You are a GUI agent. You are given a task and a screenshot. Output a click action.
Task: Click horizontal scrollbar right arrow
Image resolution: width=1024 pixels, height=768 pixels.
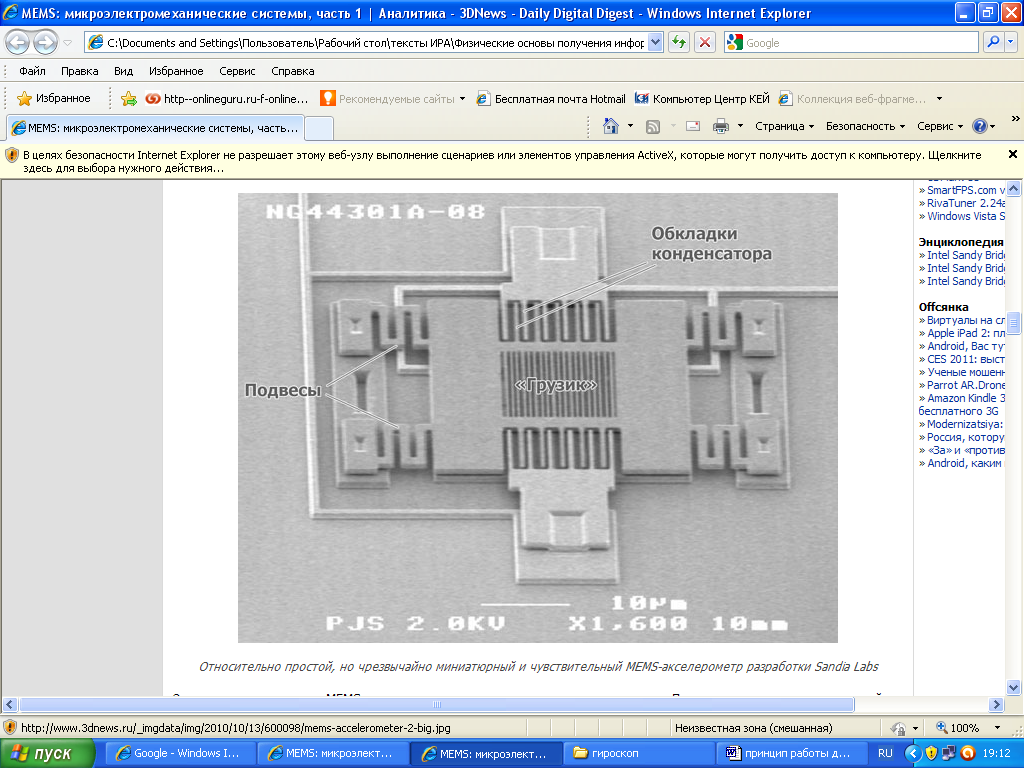tap(996, 705)
